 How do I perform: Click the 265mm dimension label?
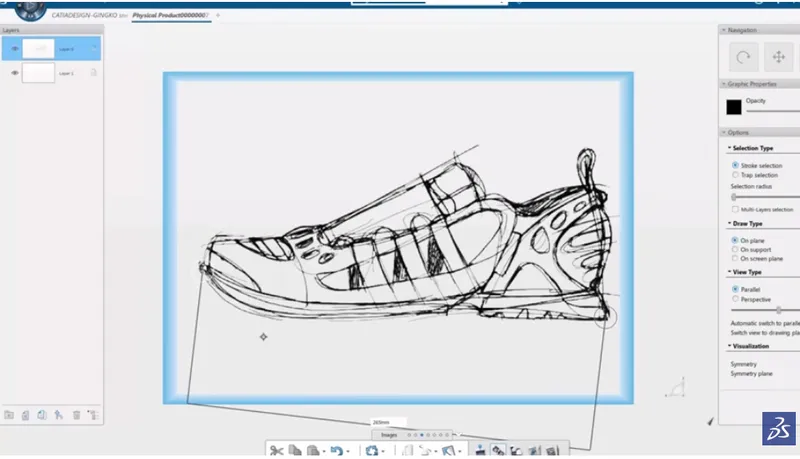(x=388, y=422)
